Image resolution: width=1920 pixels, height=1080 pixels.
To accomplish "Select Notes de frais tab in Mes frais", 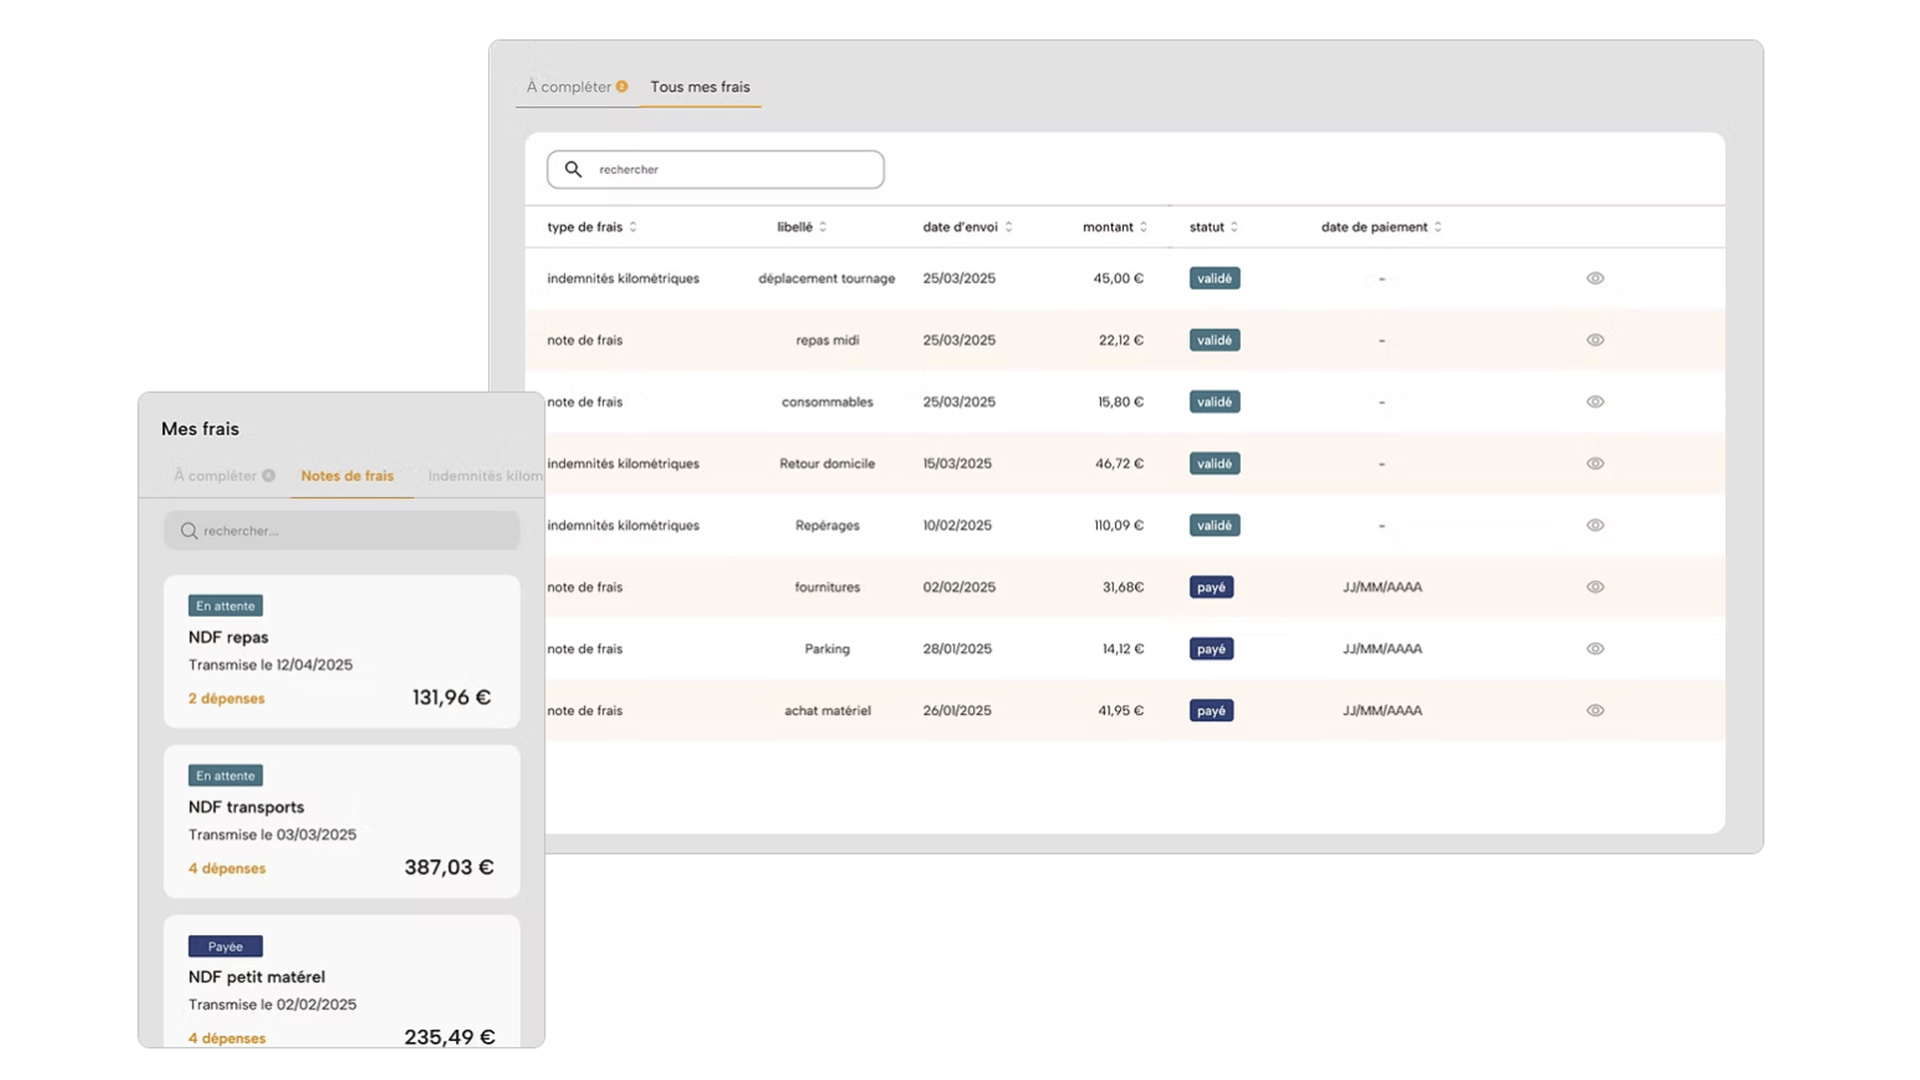I will click(x=347, y=476).
